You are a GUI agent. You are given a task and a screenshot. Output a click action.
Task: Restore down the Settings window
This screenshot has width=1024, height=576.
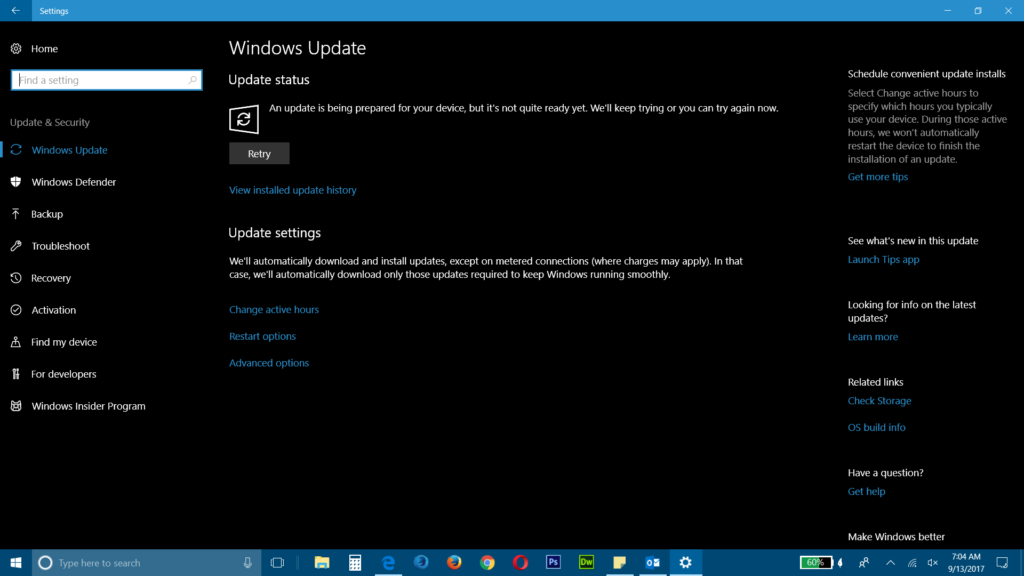(978, 10)
